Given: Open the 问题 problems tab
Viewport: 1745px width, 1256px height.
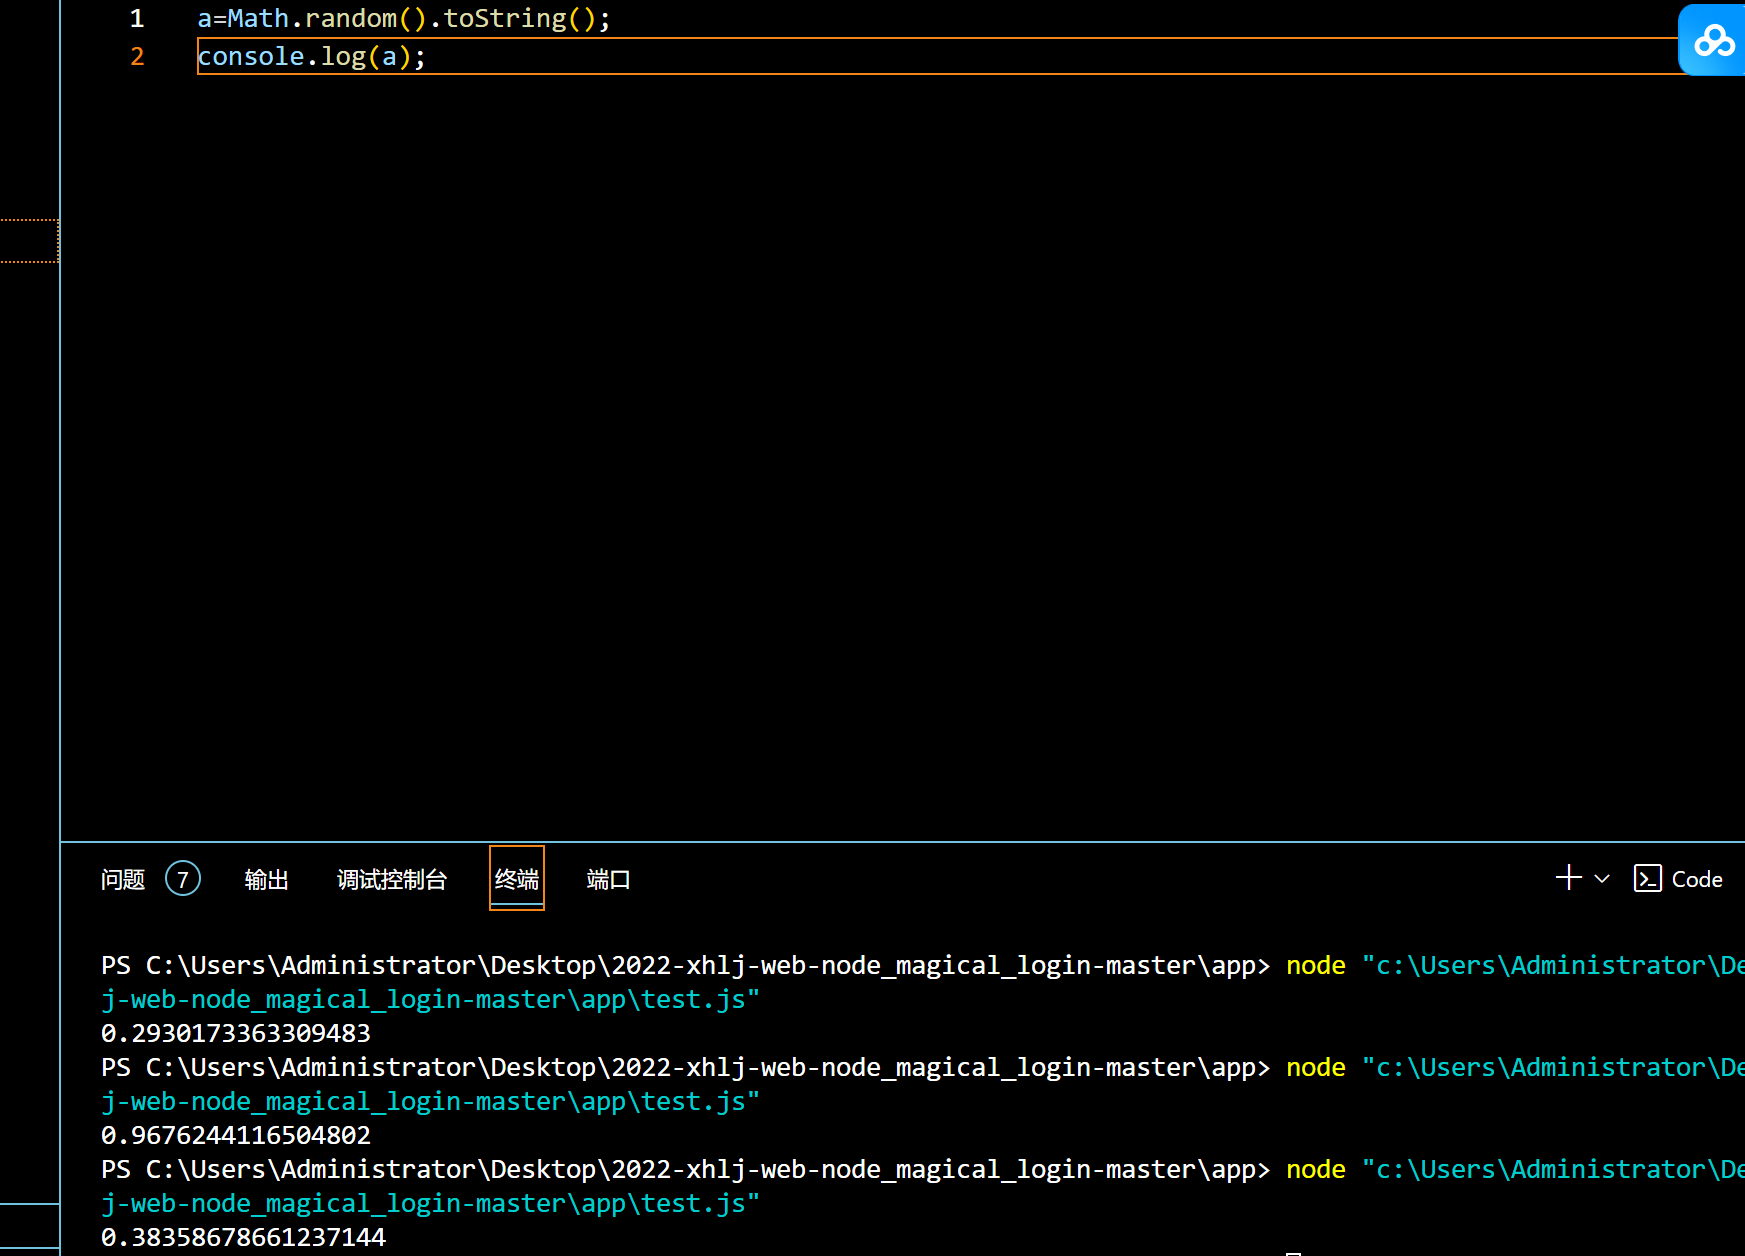Looking at the screenshot, I should coord(123,879).
